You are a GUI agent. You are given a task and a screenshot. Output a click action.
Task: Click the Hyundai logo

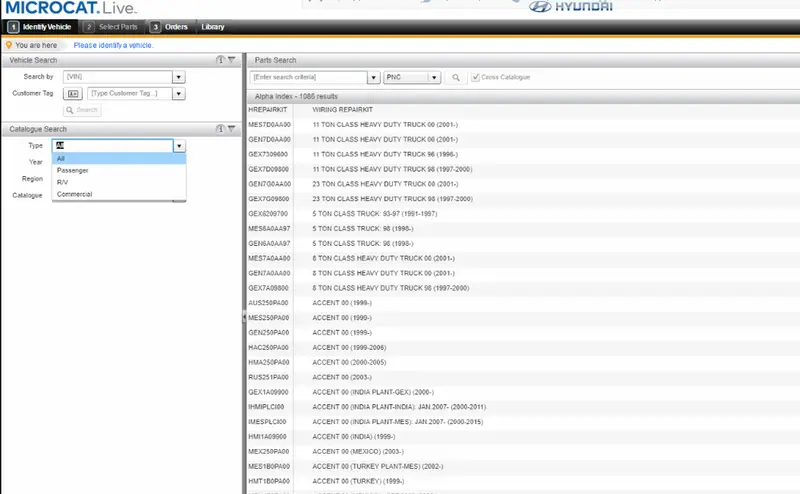tap(570, 7)
